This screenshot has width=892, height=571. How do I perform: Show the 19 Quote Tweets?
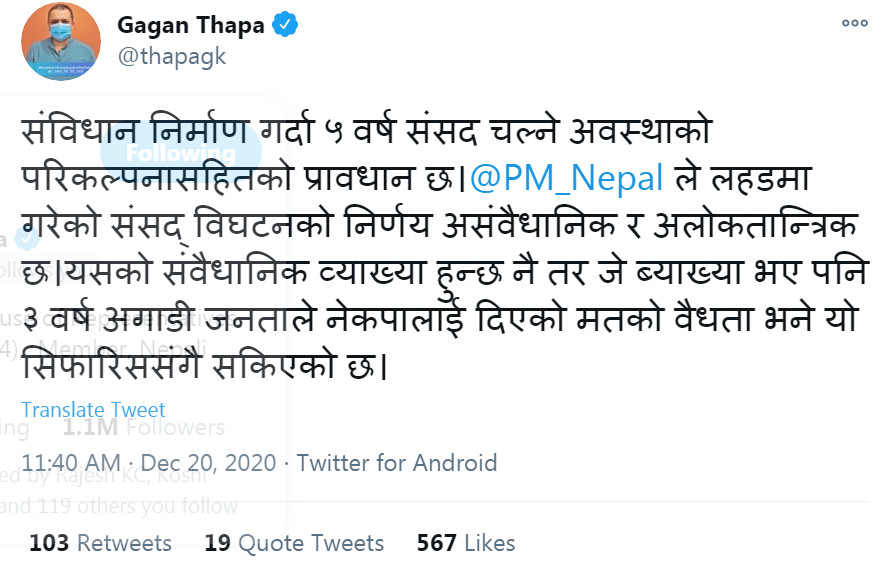(x=294, y=543)
